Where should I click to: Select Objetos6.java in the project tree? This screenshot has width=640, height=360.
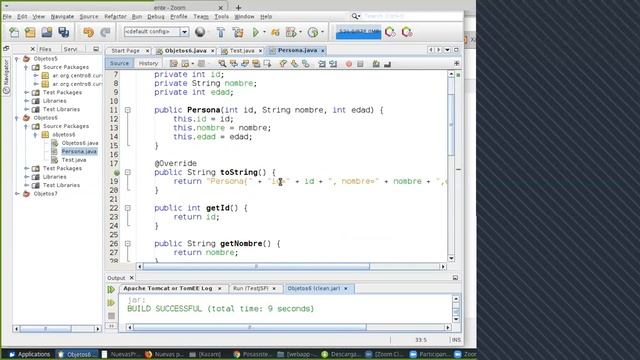click(80, 143)
